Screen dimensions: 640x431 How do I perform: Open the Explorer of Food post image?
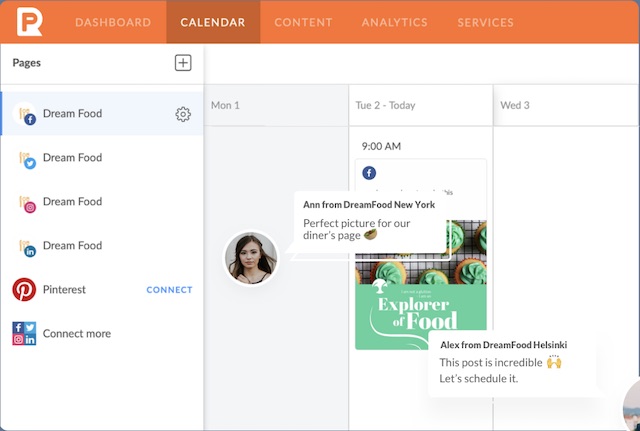[421, 285]
